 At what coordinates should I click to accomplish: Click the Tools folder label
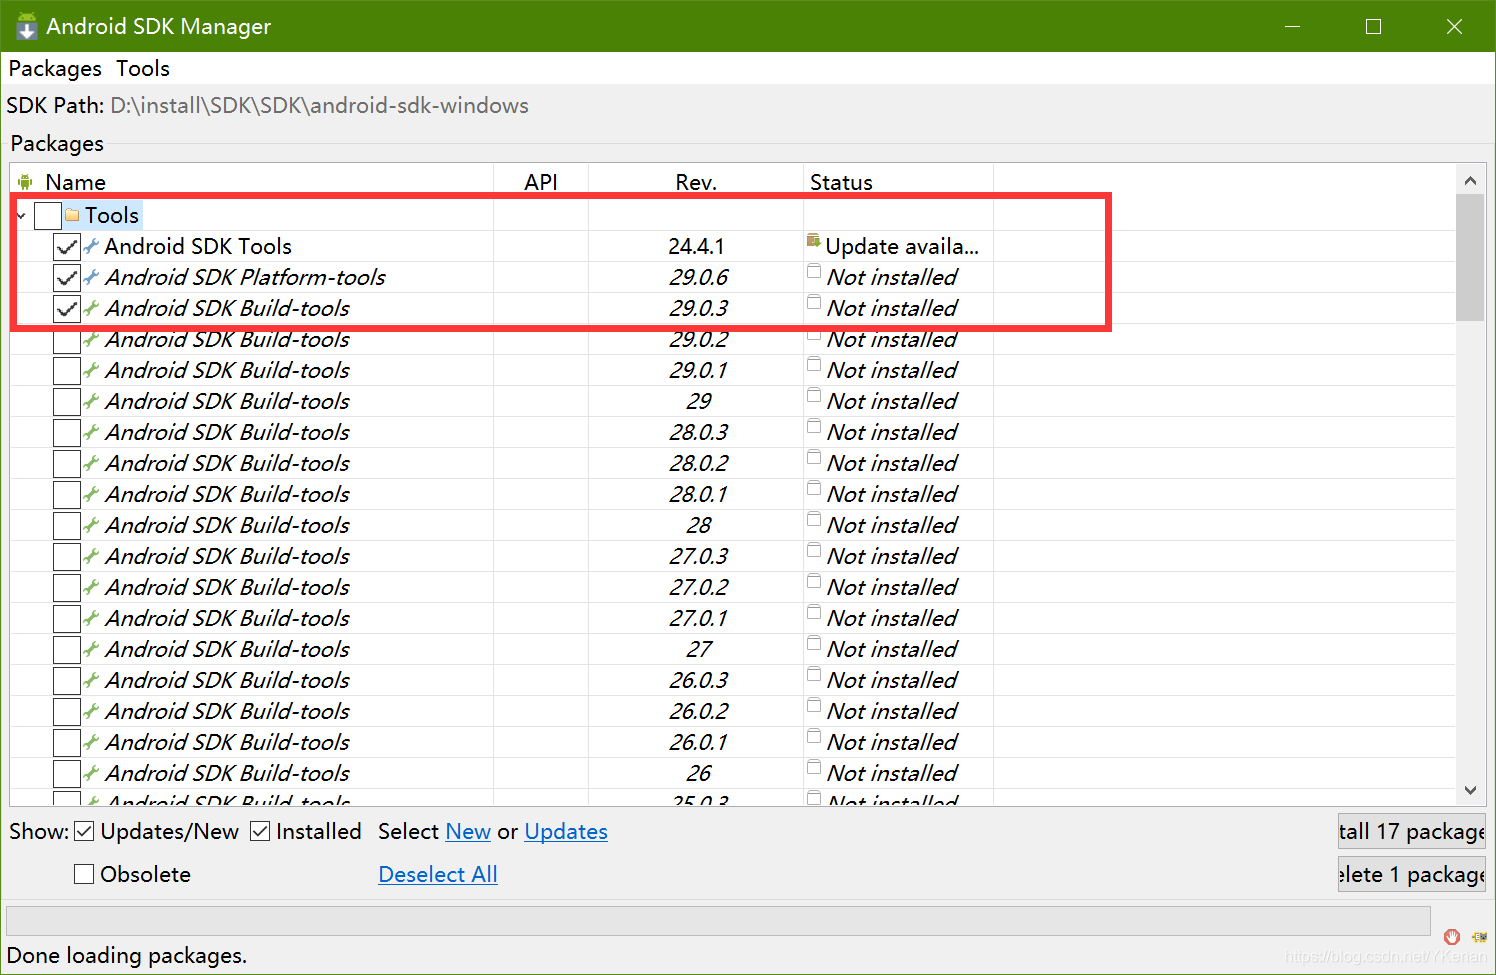coord(112,215)
